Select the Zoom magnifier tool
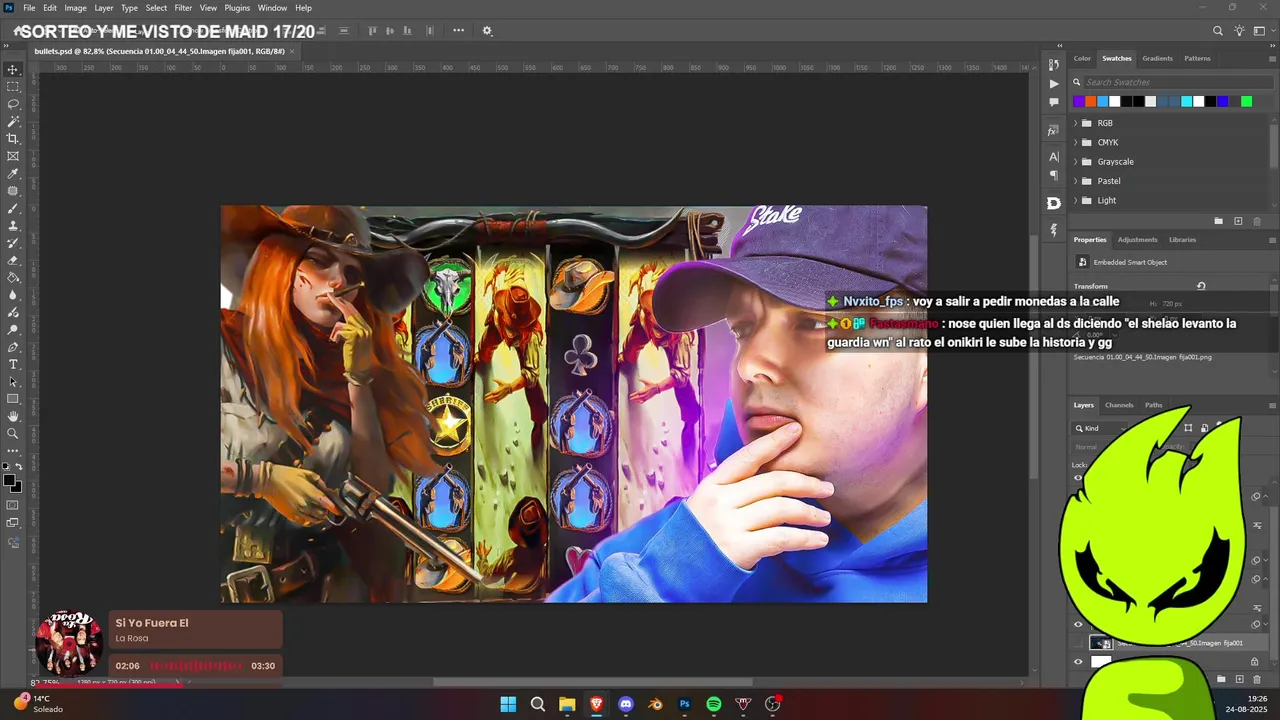 coord(13,434)
